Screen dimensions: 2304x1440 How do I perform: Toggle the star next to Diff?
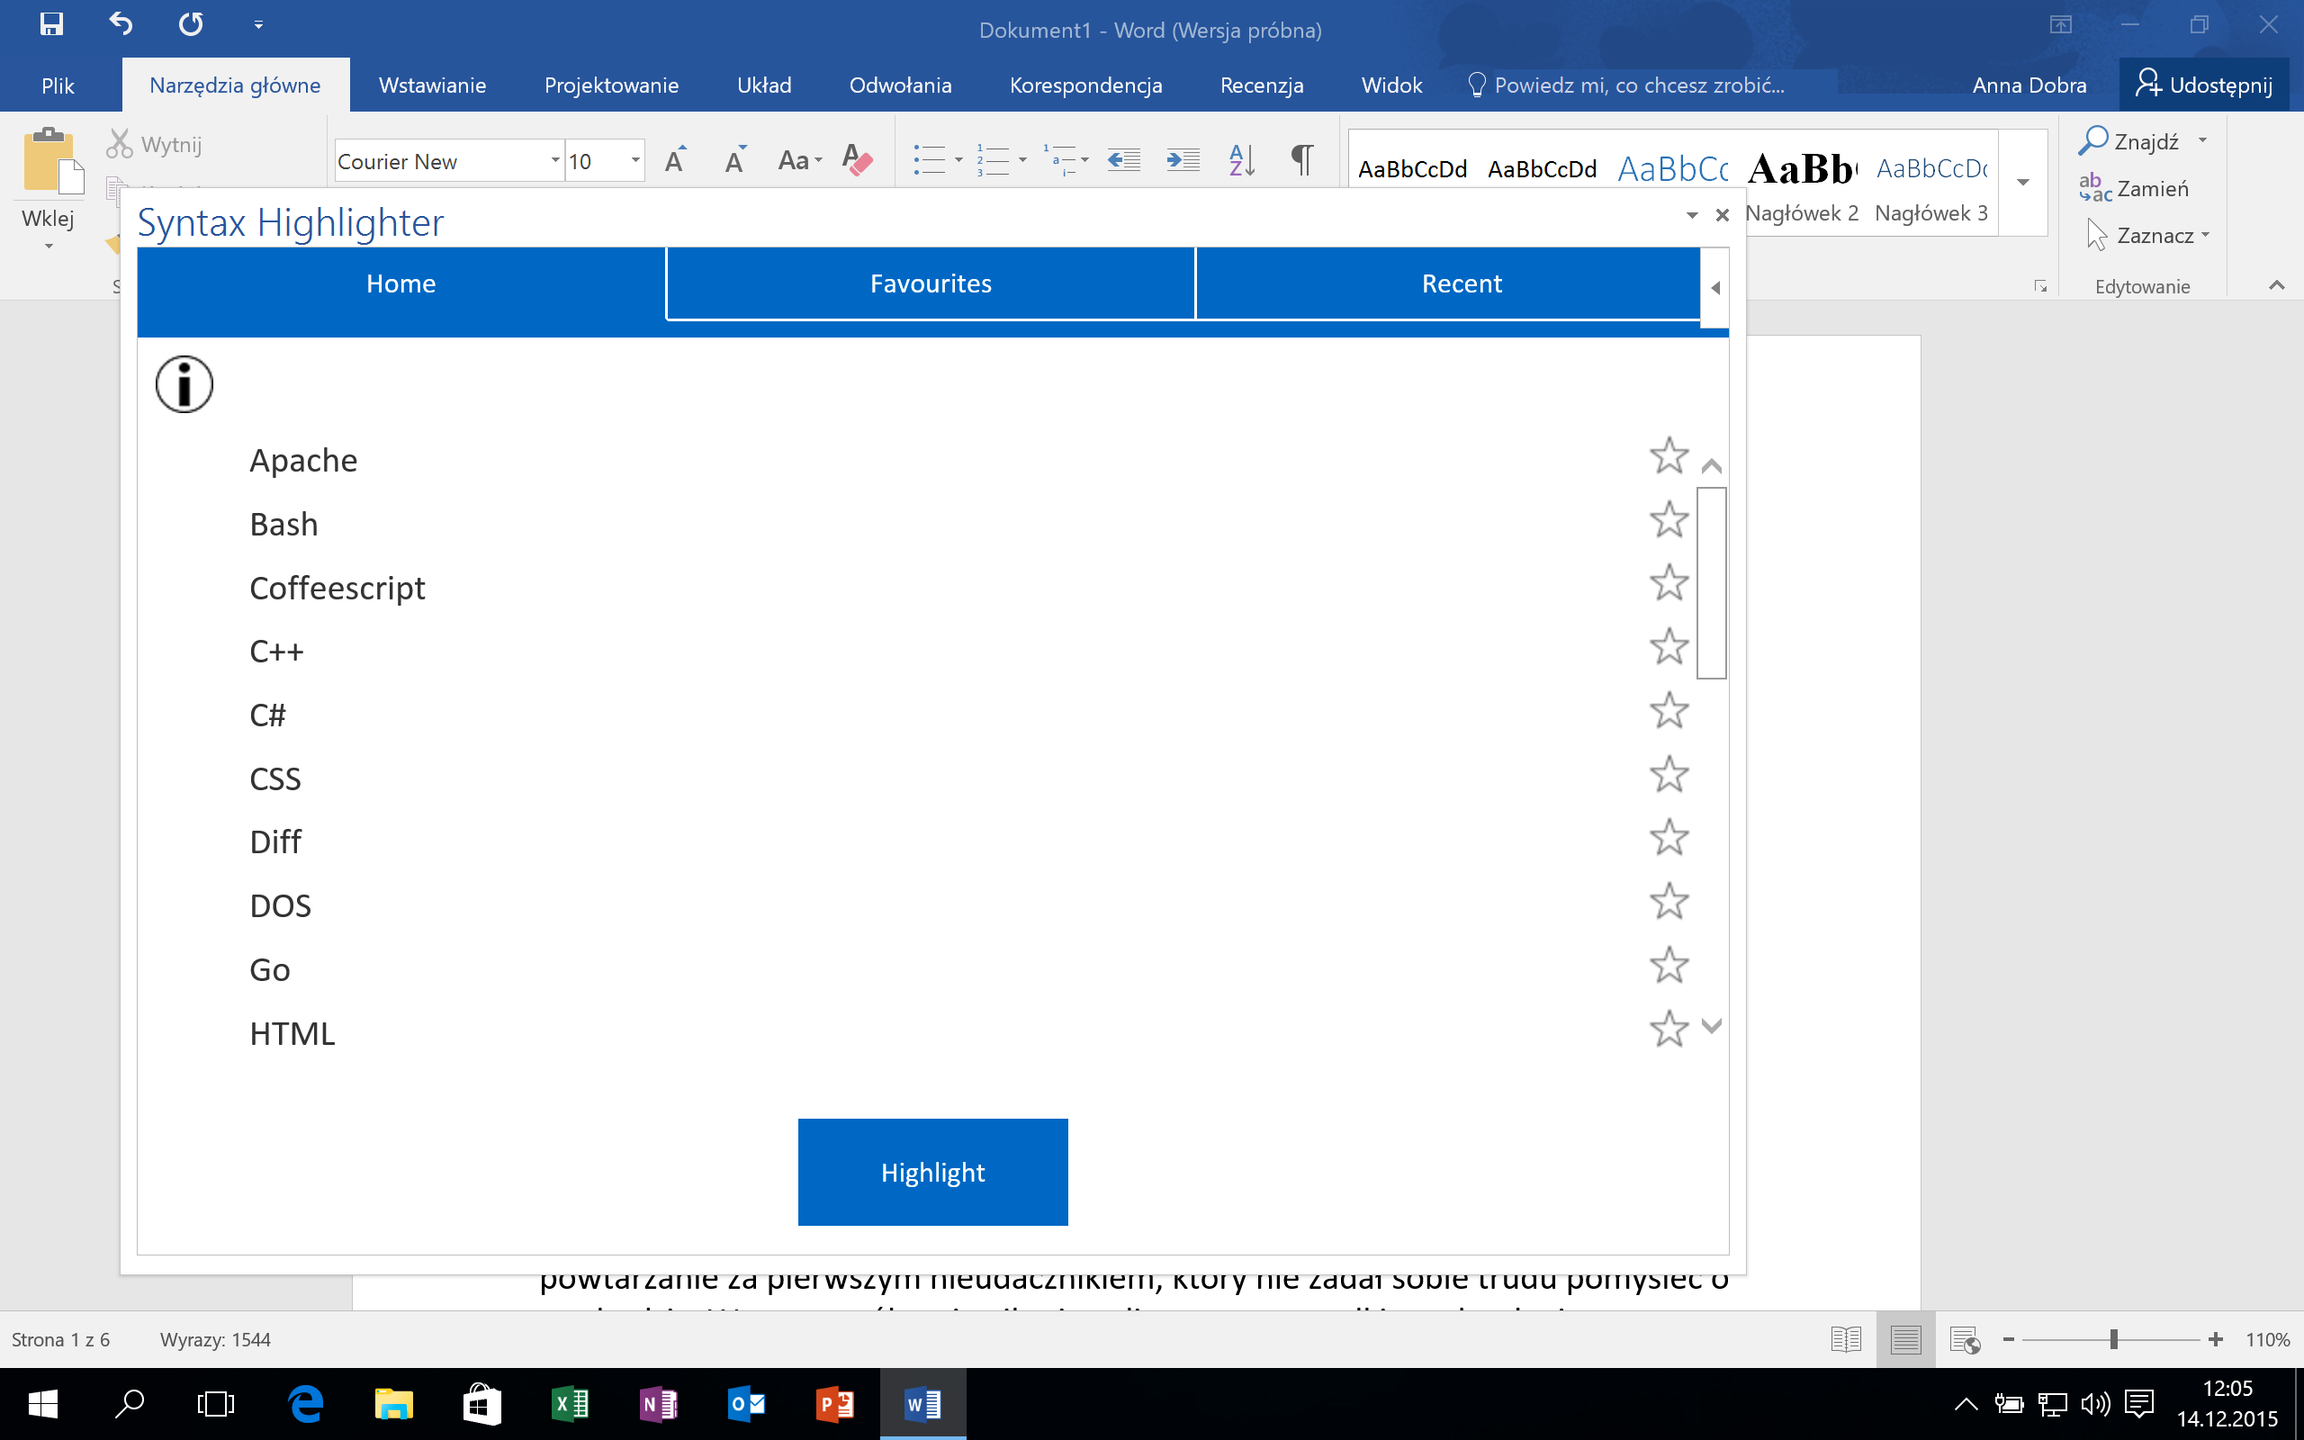(x=1669, y=838)
